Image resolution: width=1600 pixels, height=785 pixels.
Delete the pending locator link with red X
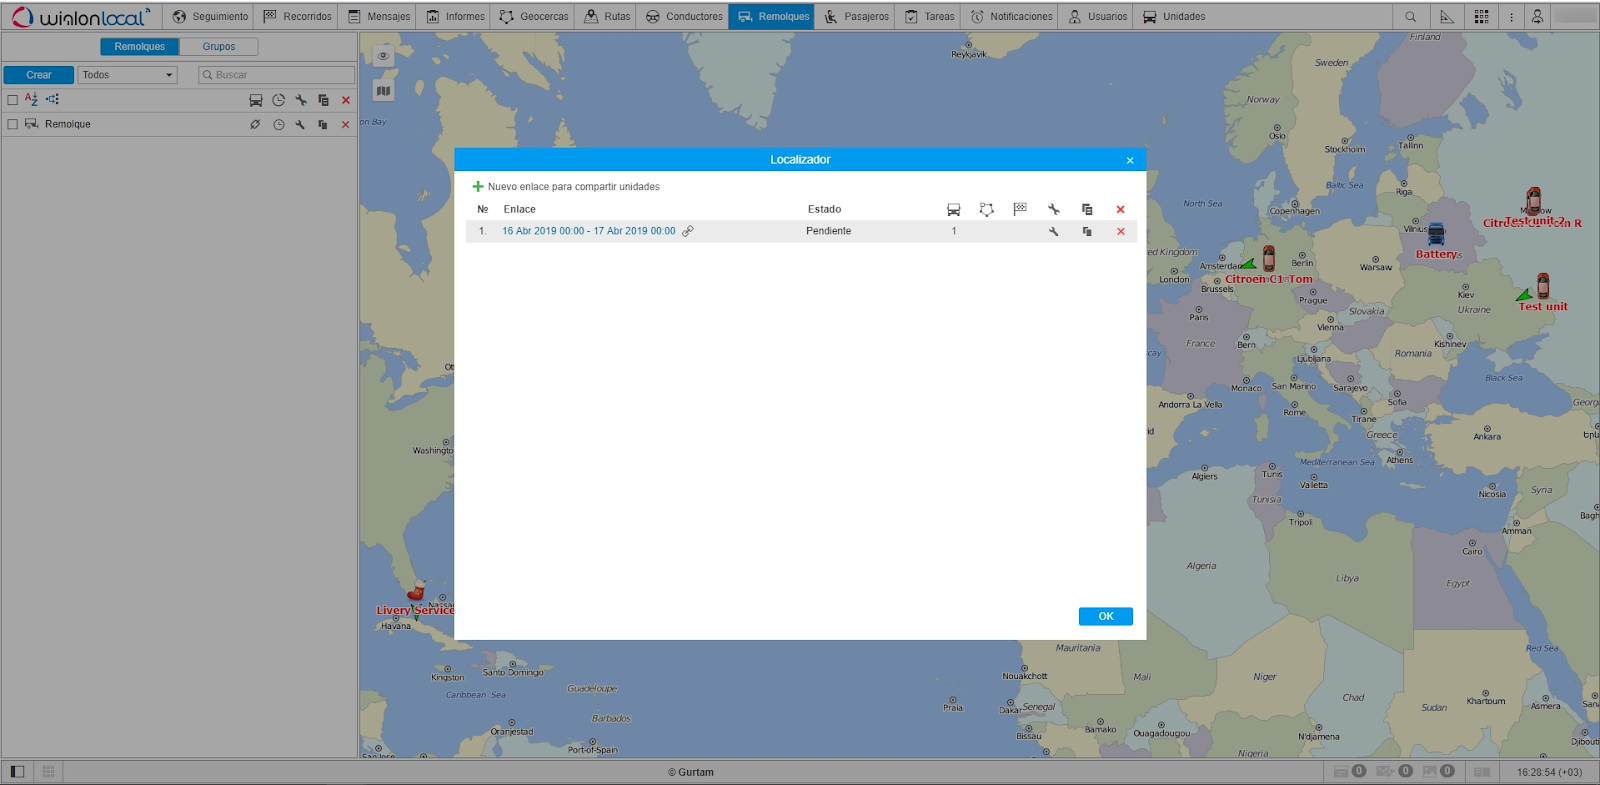1120,231
